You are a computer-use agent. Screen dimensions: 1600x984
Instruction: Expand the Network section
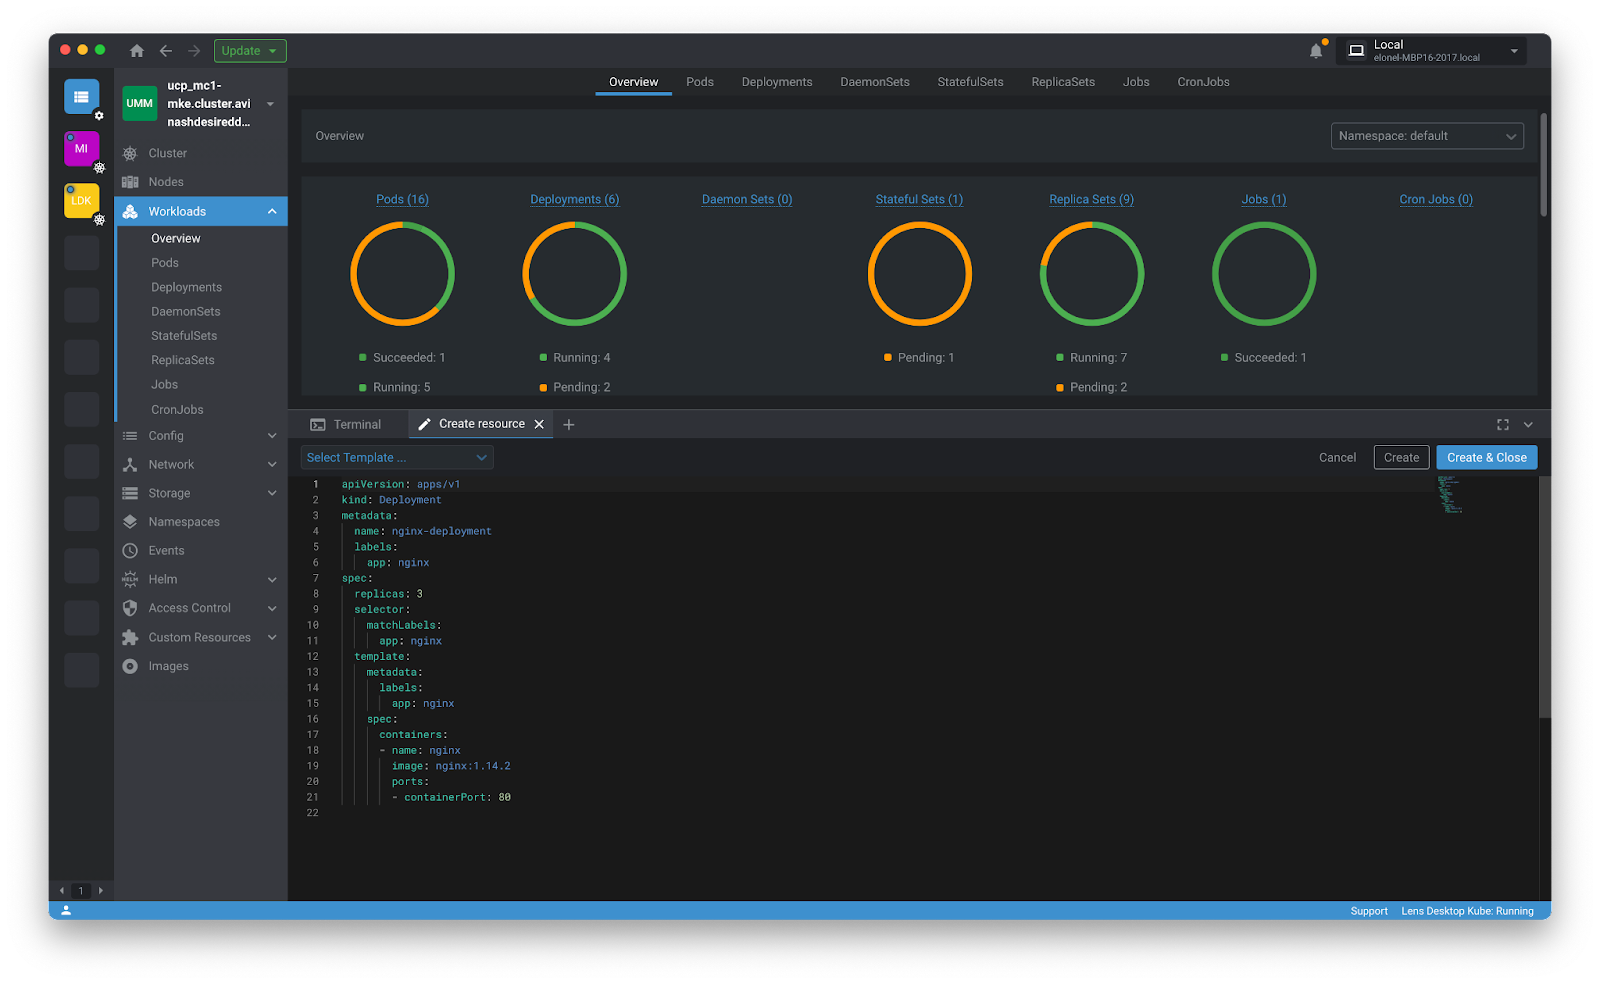click(272, 465)
